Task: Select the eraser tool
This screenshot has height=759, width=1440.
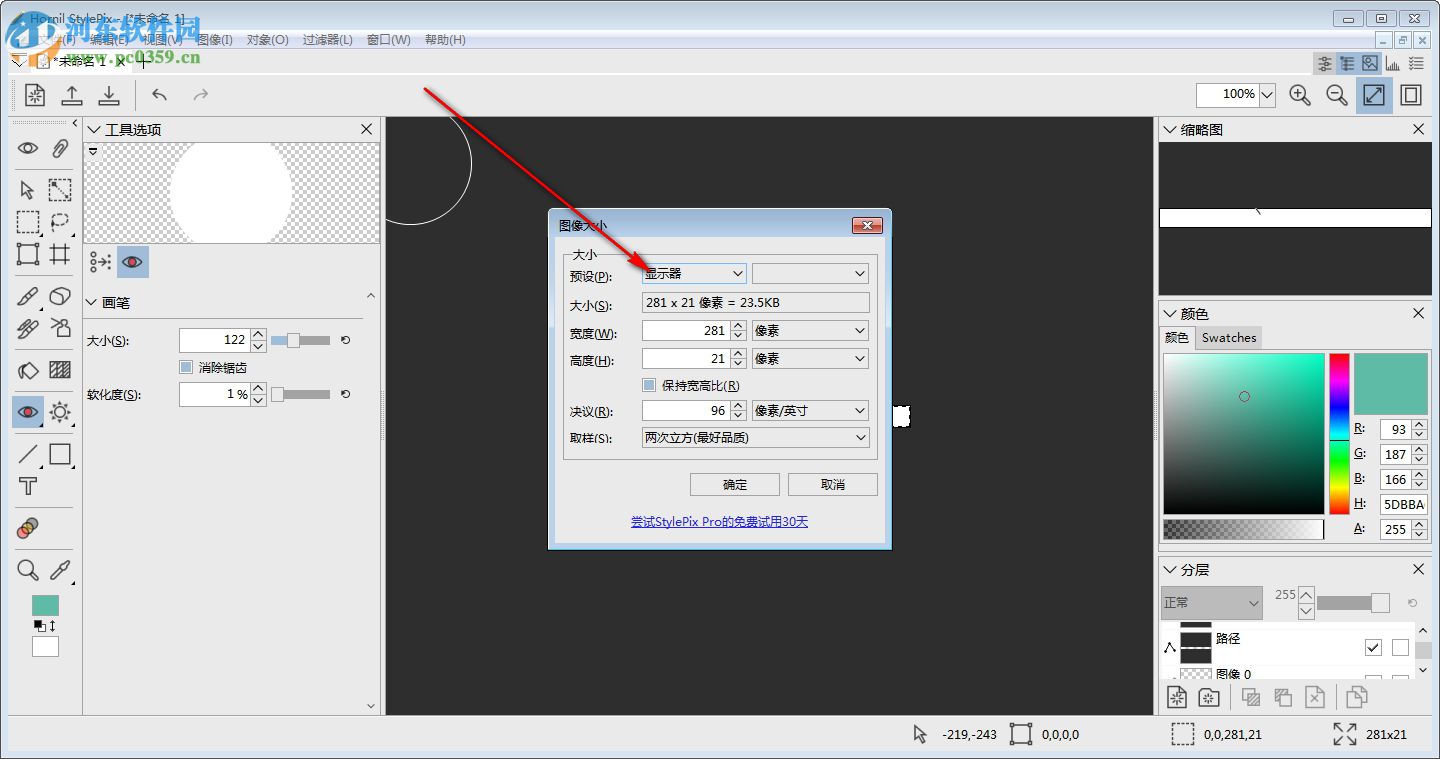Action: click(60, 297)
